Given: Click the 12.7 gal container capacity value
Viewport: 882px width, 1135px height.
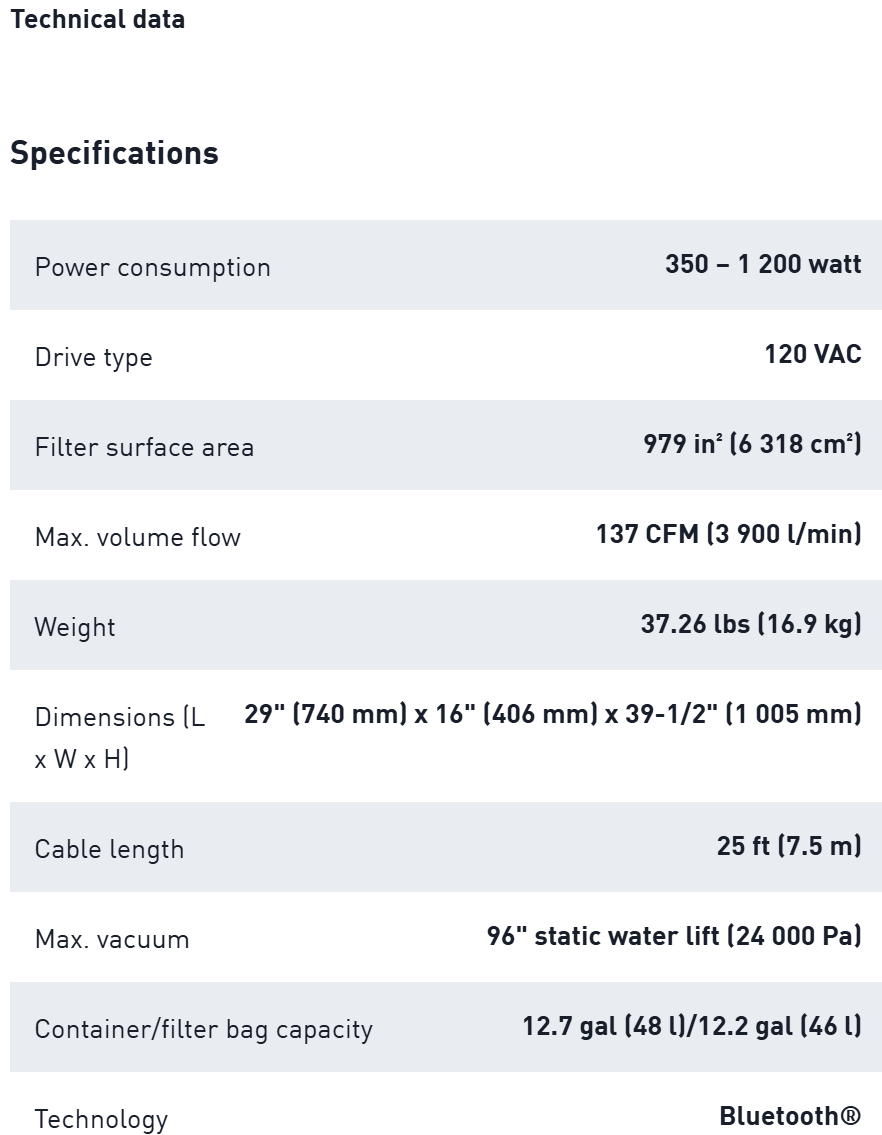Looking at the screenshot, I should pyautogui.click(x=691, y=1026).
